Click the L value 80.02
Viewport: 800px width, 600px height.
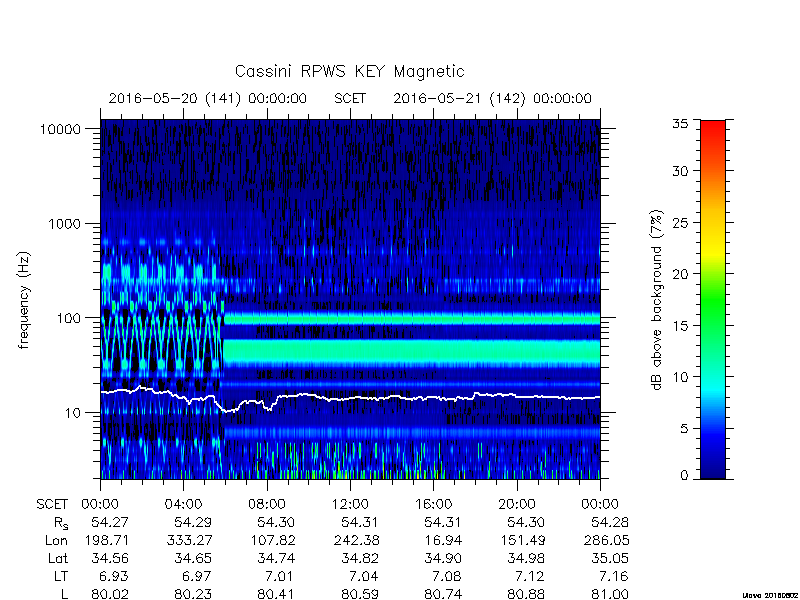110,594
